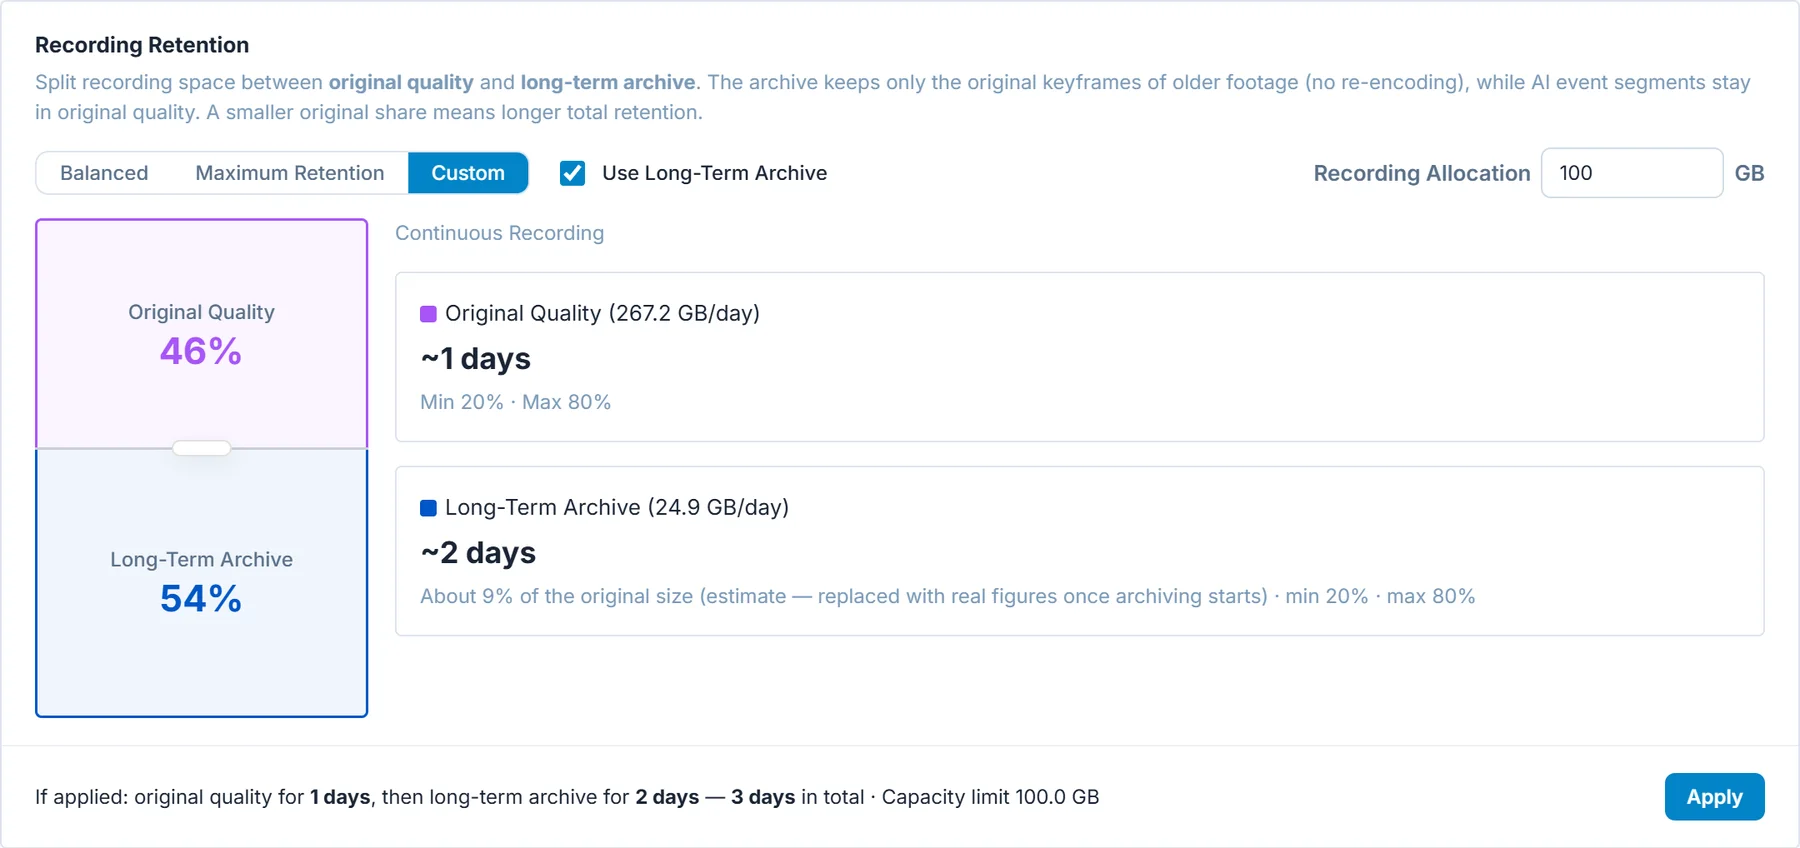This screenshot has width=1800, height=848.
Task: Click the Long-Term Archive 54% region
Action: pos(202,583)
